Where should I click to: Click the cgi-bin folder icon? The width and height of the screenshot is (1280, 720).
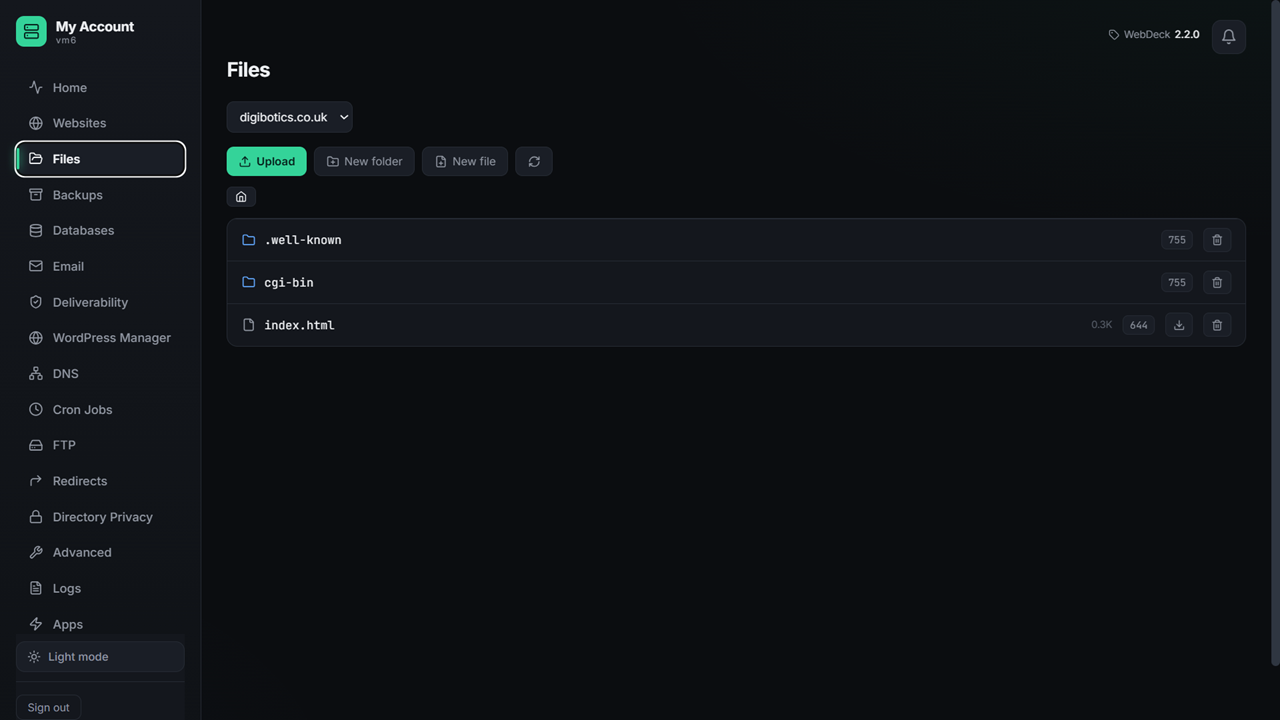249,282
